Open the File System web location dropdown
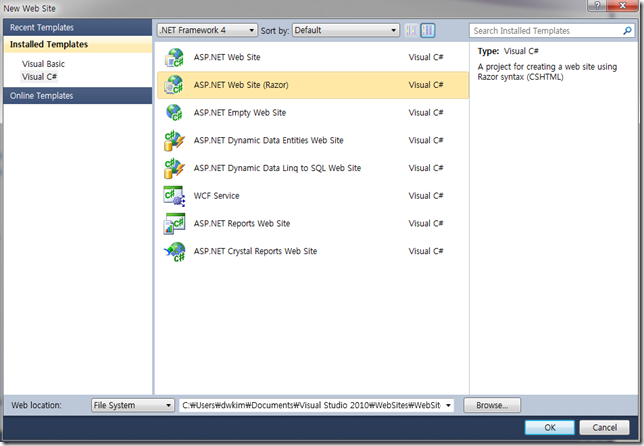Image resolution: width=644 pixels, height=446 pixels. (x=132, y=405)
